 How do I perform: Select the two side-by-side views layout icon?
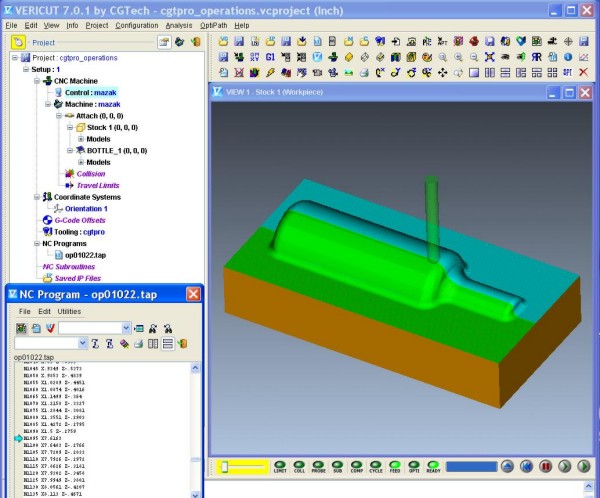[x=489, y=72]
